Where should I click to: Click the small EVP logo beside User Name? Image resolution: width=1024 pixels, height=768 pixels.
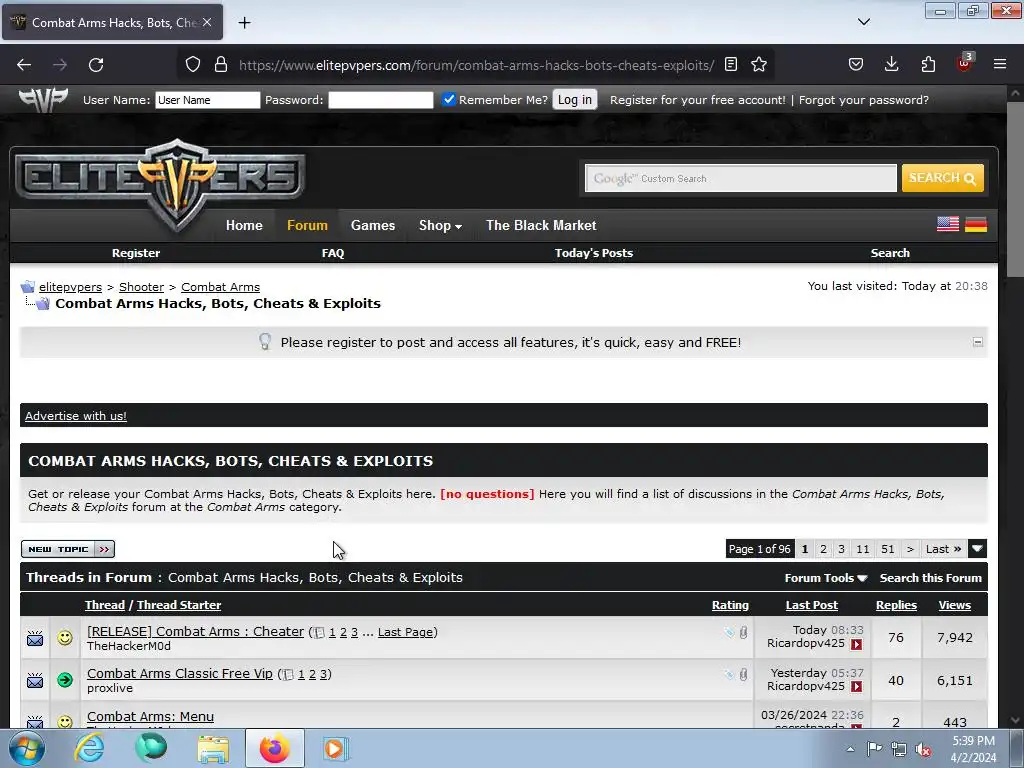point(43,100)
